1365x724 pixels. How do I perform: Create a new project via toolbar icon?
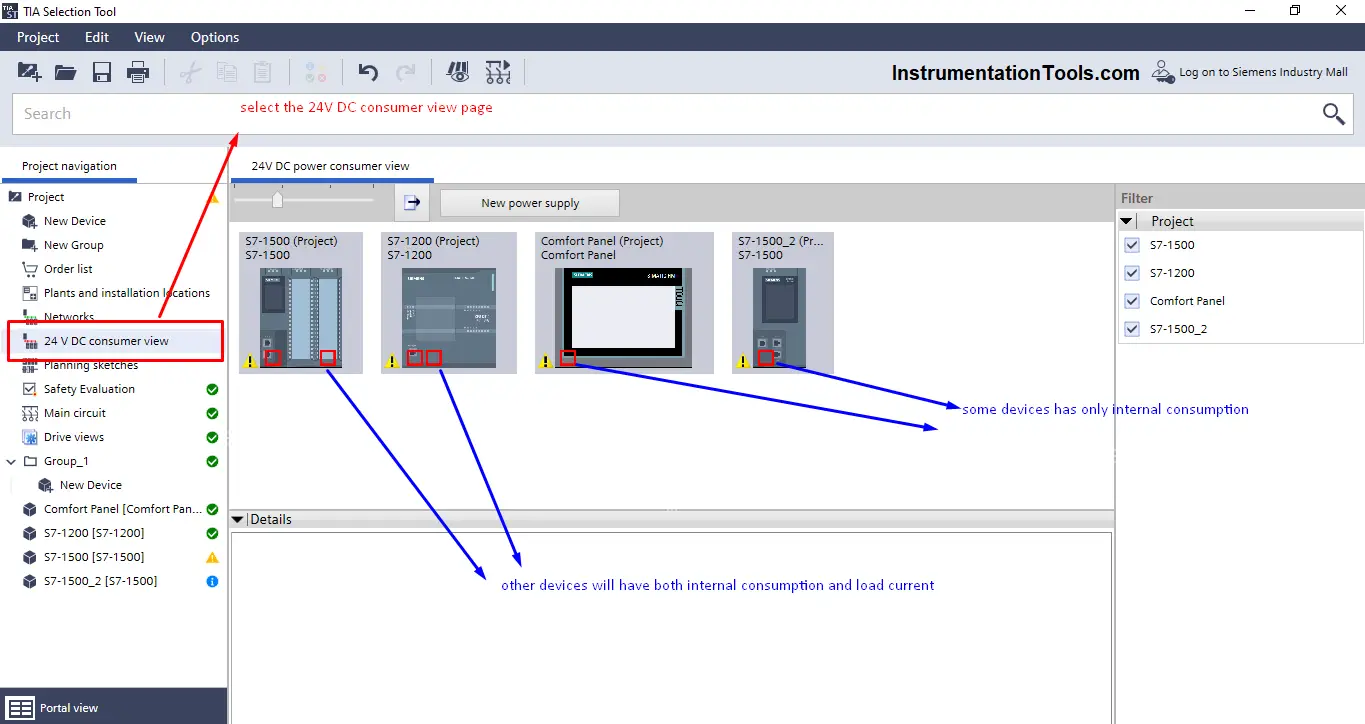tap(29, 72)
